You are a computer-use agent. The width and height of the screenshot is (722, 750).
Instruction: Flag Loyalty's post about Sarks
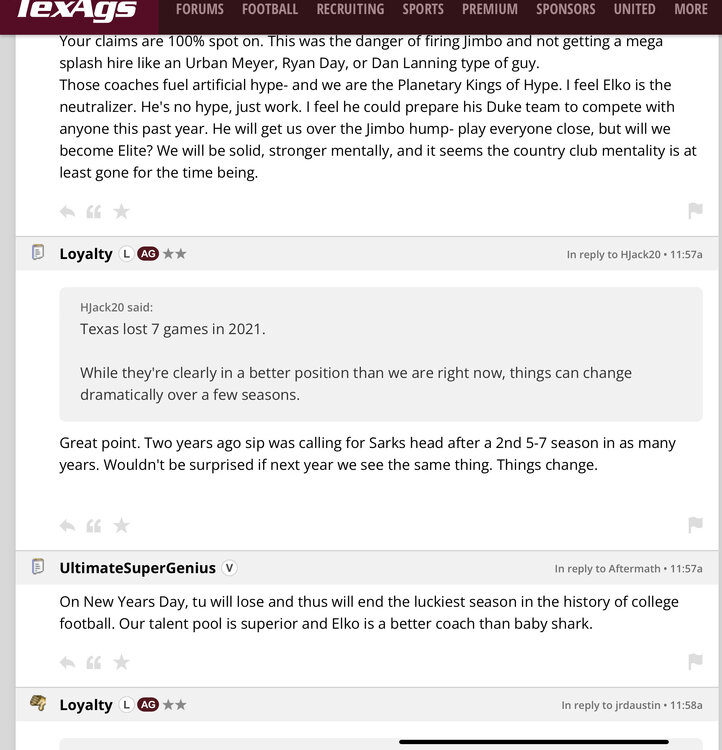point(695,525)
